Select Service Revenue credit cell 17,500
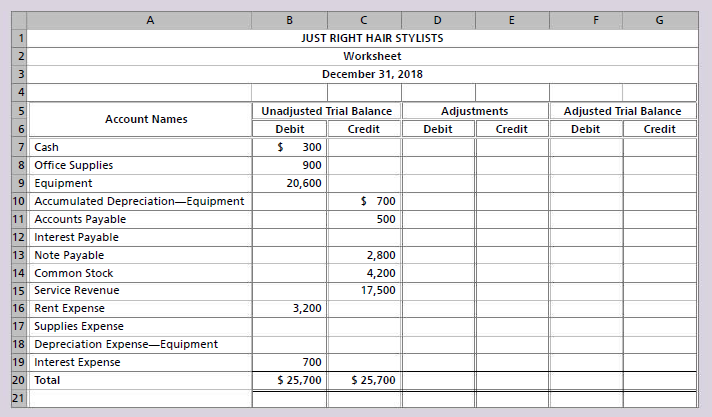Image resolution: width=712 pixels, height=417 pixels. click(x=364, y=290)
